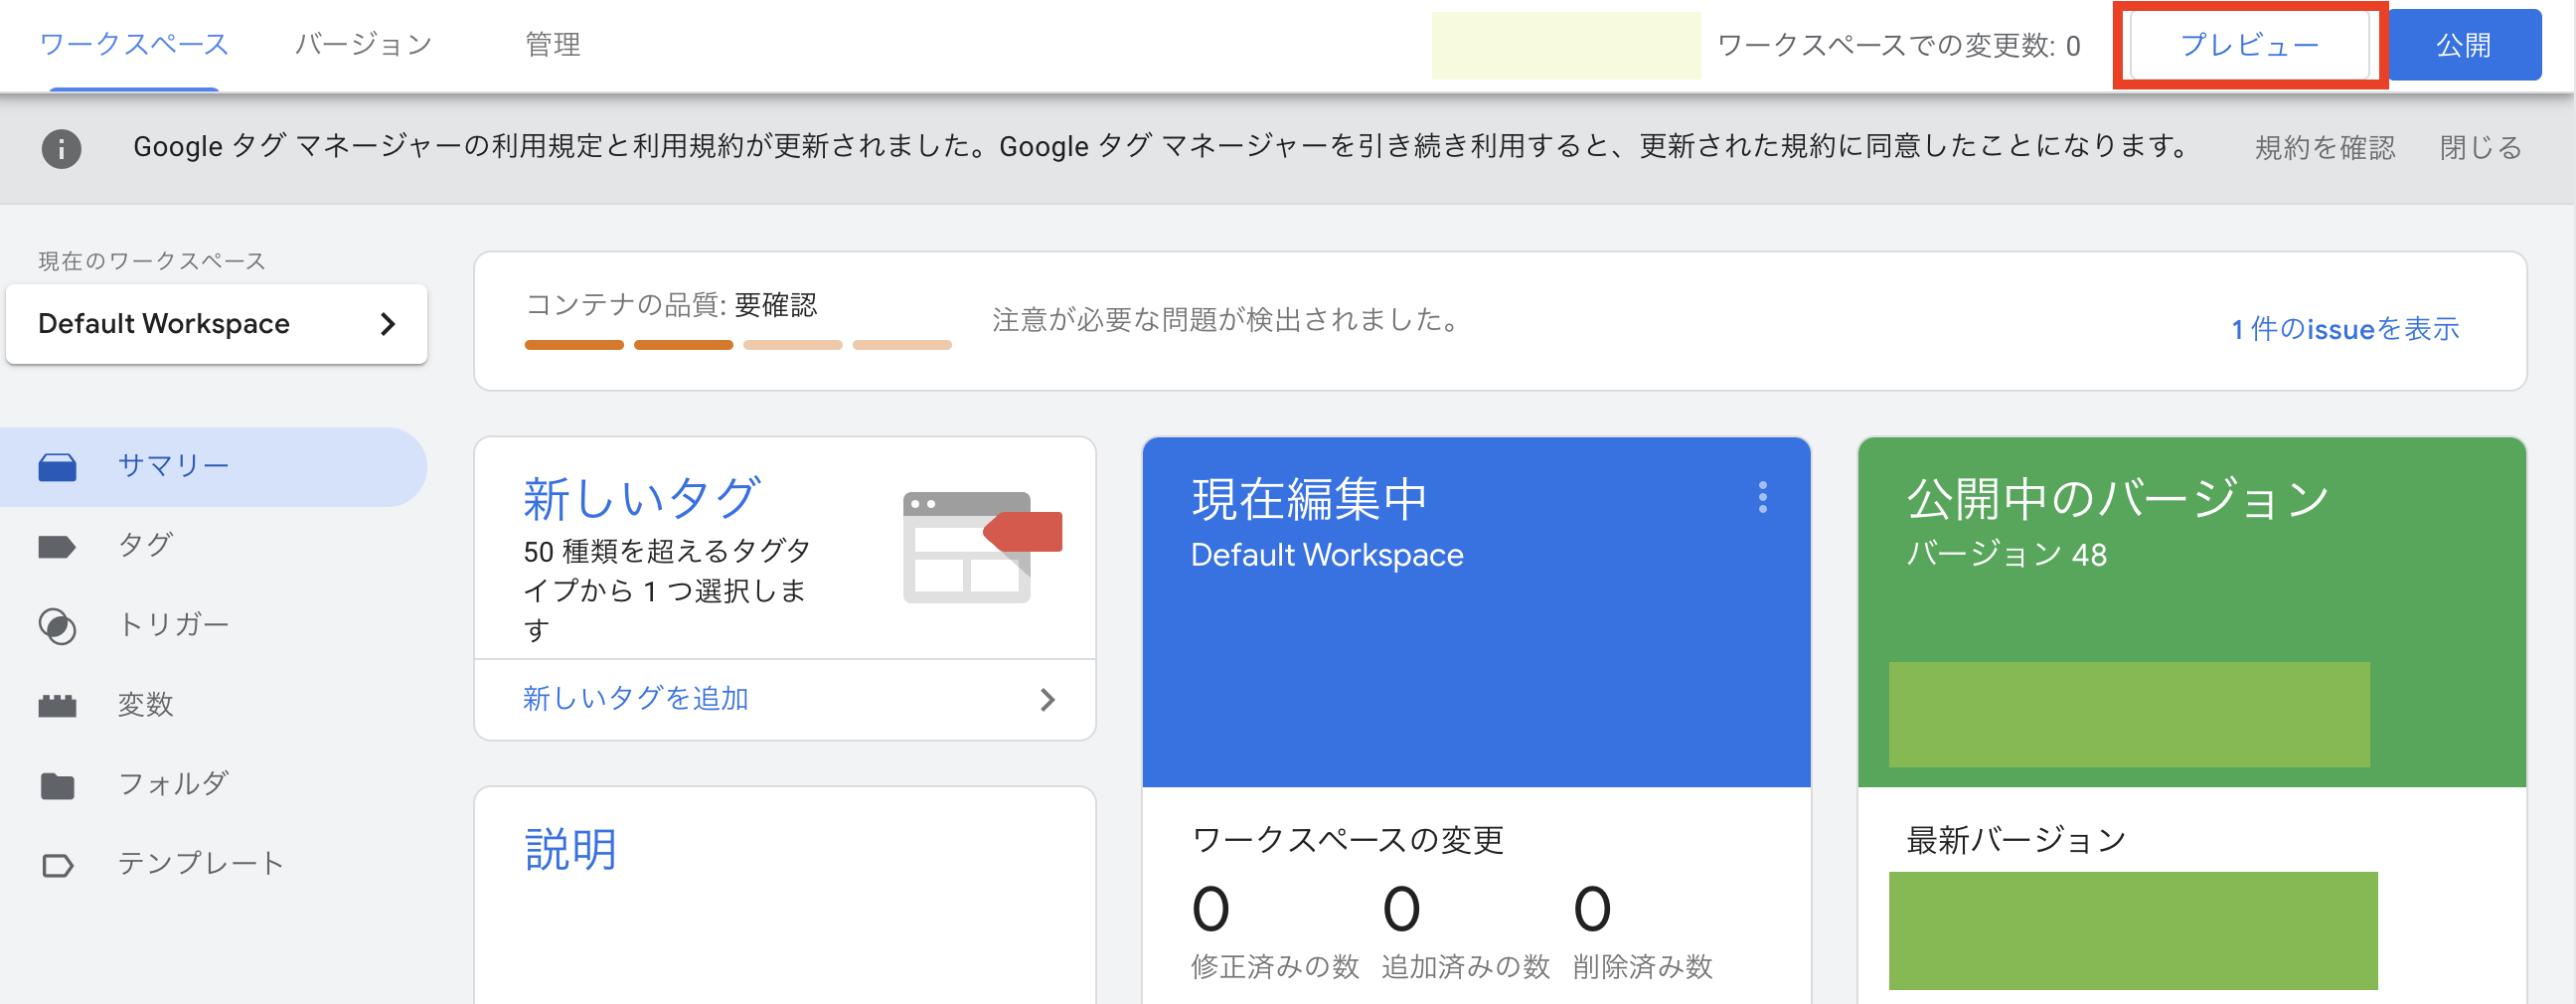Click the プレビュー button
This screenshot has height=1004, width=2576.
(x=2249, y=45)
